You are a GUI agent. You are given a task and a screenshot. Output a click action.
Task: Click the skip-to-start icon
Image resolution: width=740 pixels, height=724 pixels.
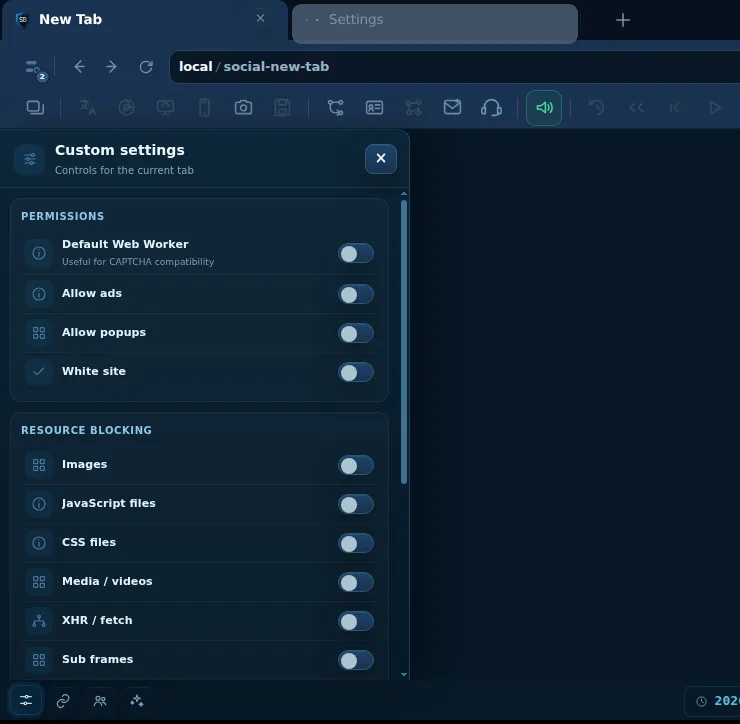pyautogui.click(x=675, y=108)
